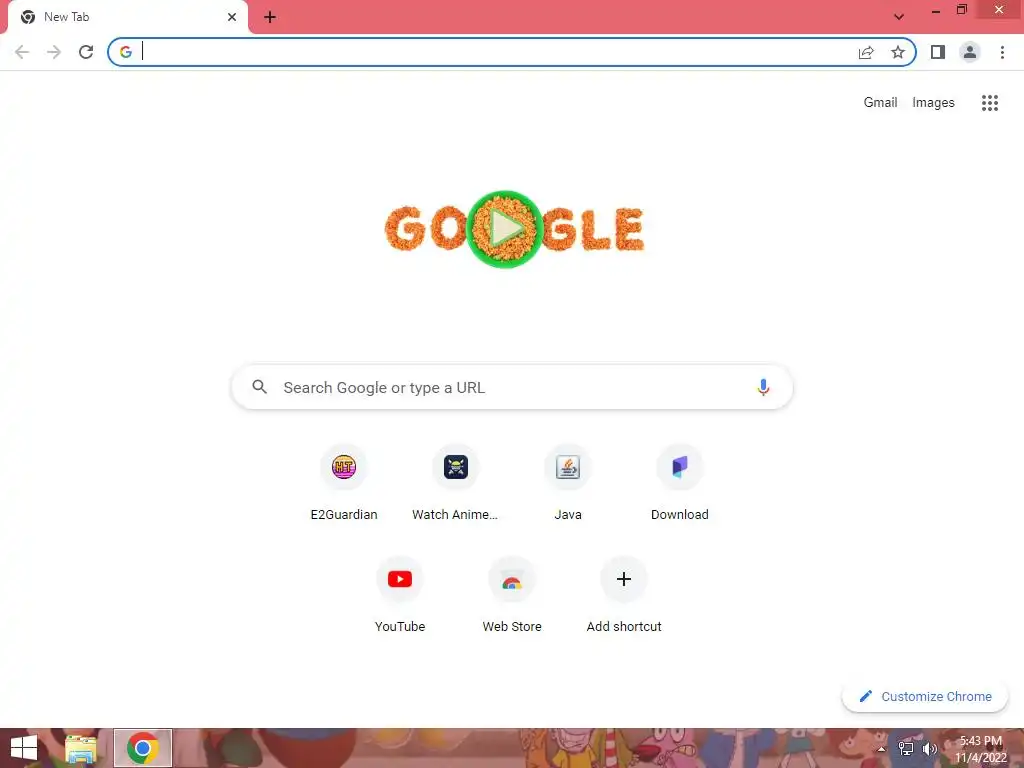Open the Download shortcut

tap(680, 483)
